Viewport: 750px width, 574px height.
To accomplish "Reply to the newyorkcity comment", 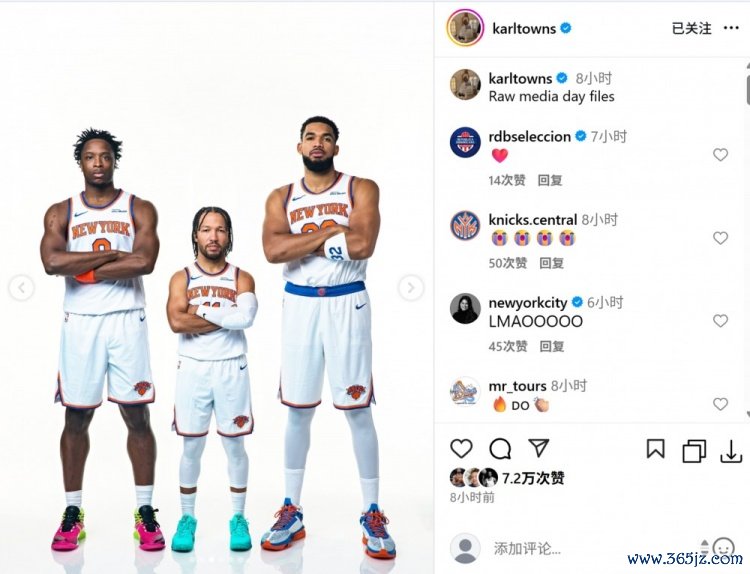I will [551, 346].
